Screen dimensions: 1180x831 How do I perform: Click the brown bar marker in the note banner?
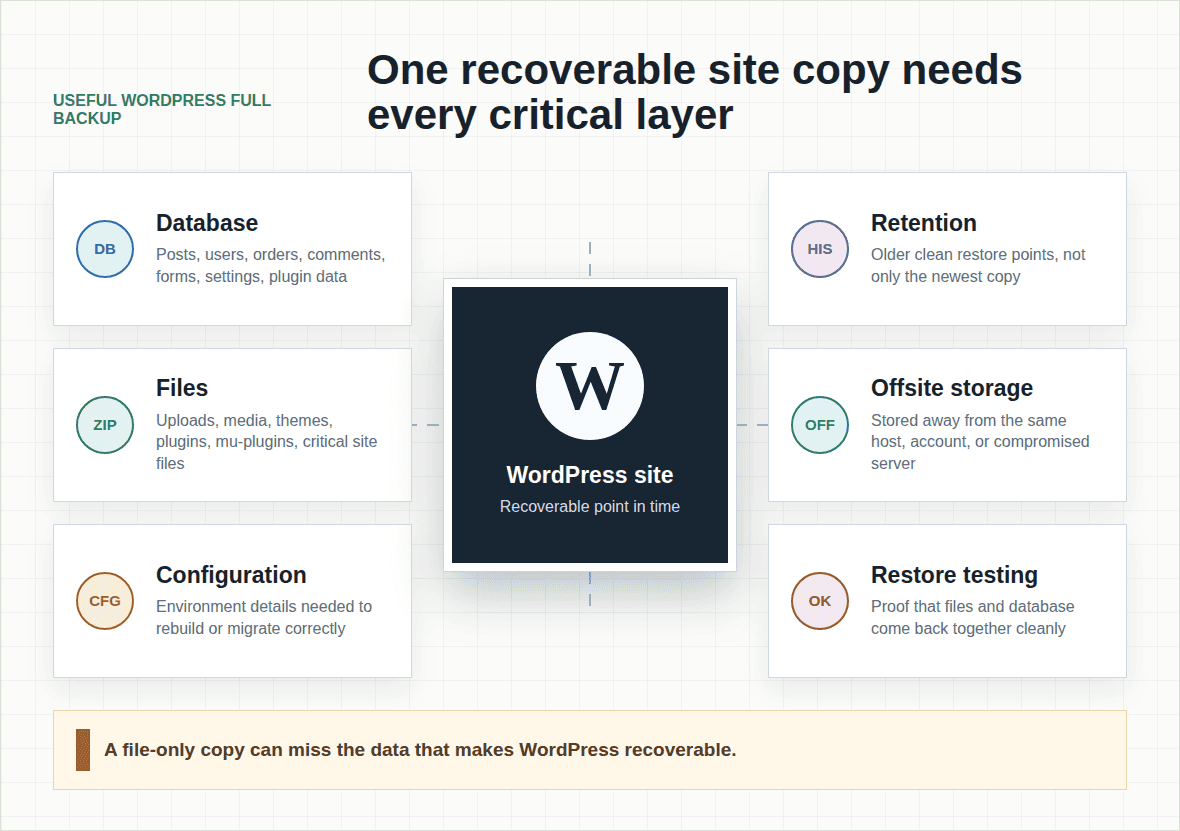(83, 750)
